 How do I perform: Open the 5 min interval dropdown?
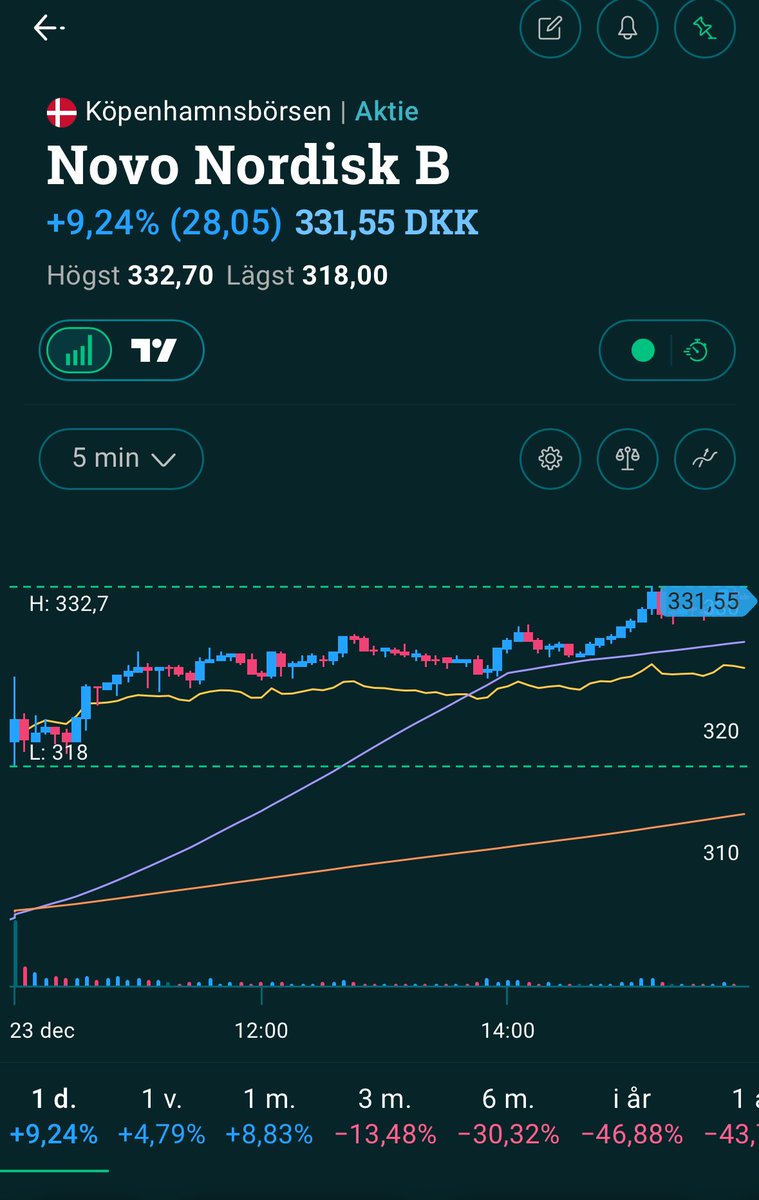(x=121, y=459)
